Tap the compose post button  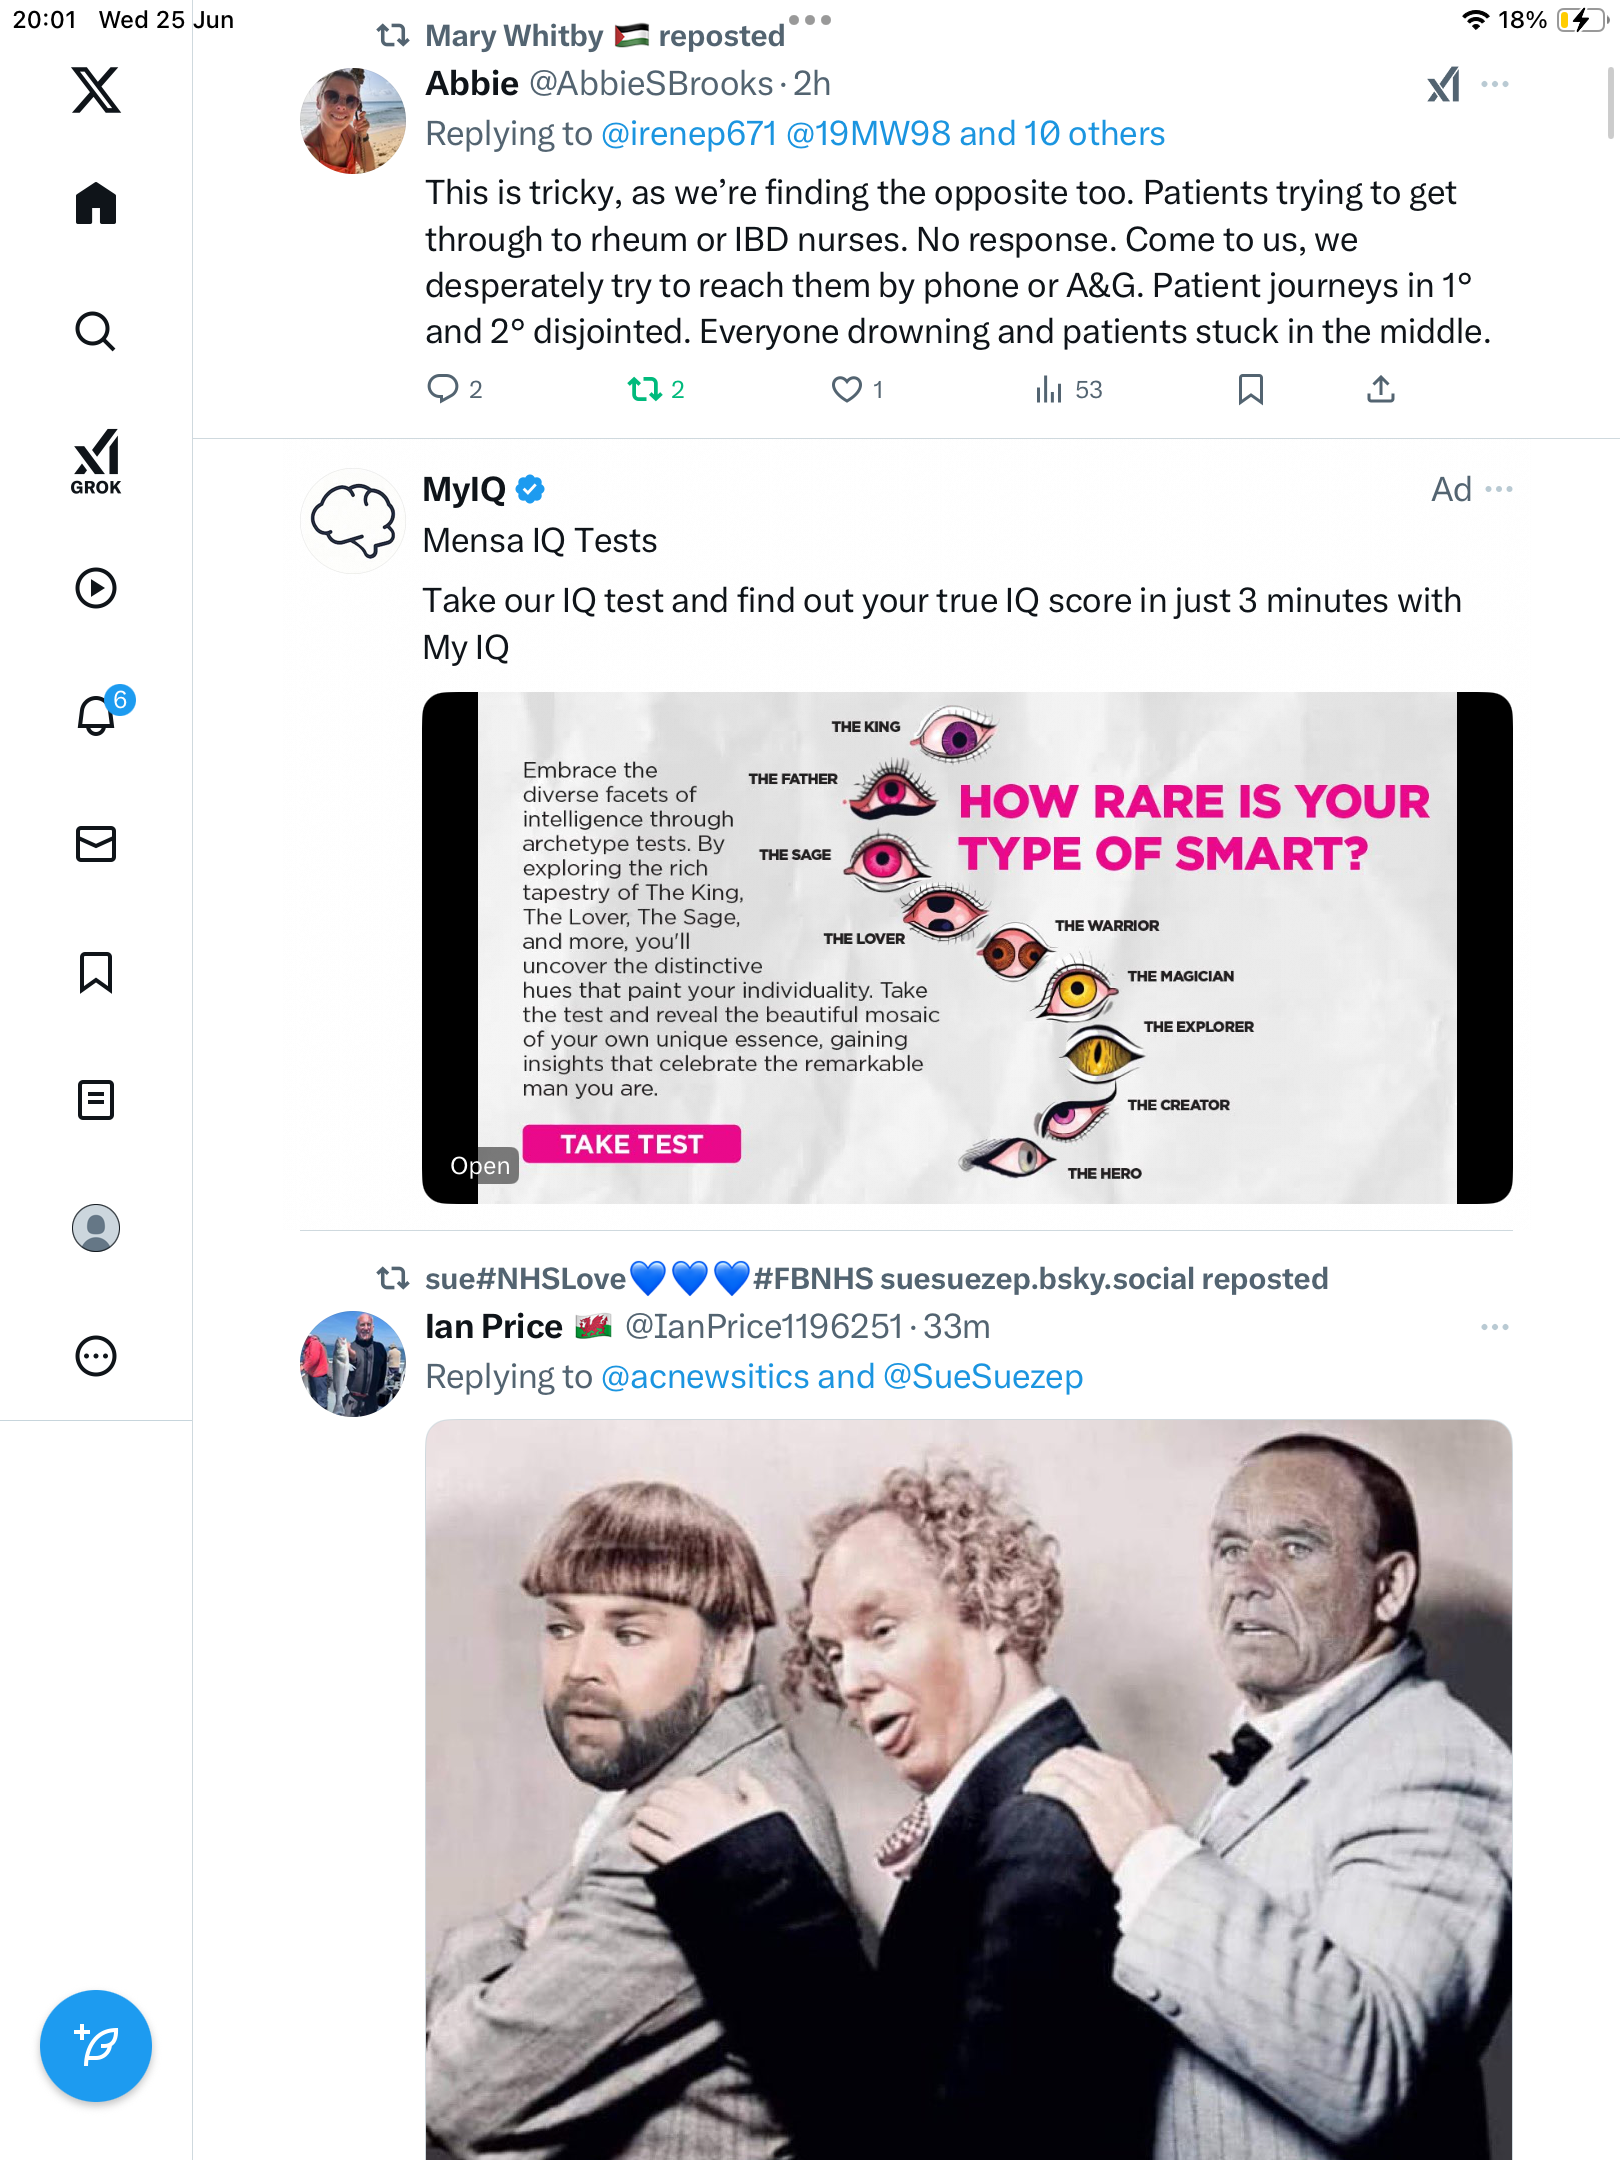pos(96,2046)
